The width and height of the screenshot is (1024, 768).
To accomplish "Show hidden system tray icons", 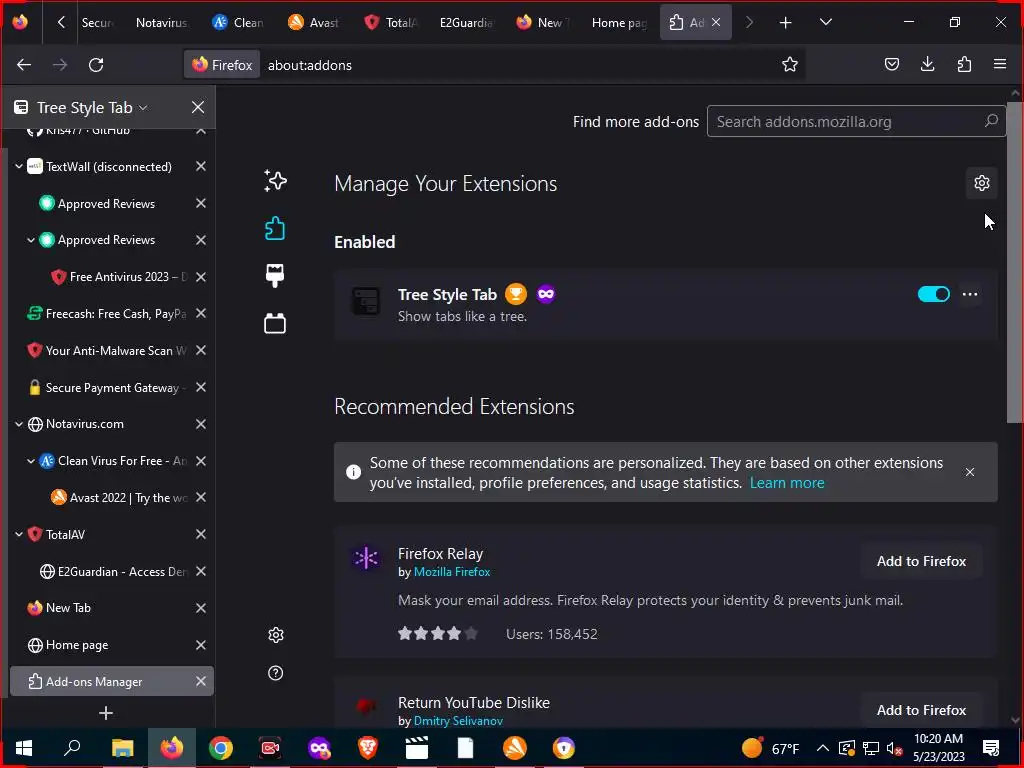I will click(x=823, y=748).
